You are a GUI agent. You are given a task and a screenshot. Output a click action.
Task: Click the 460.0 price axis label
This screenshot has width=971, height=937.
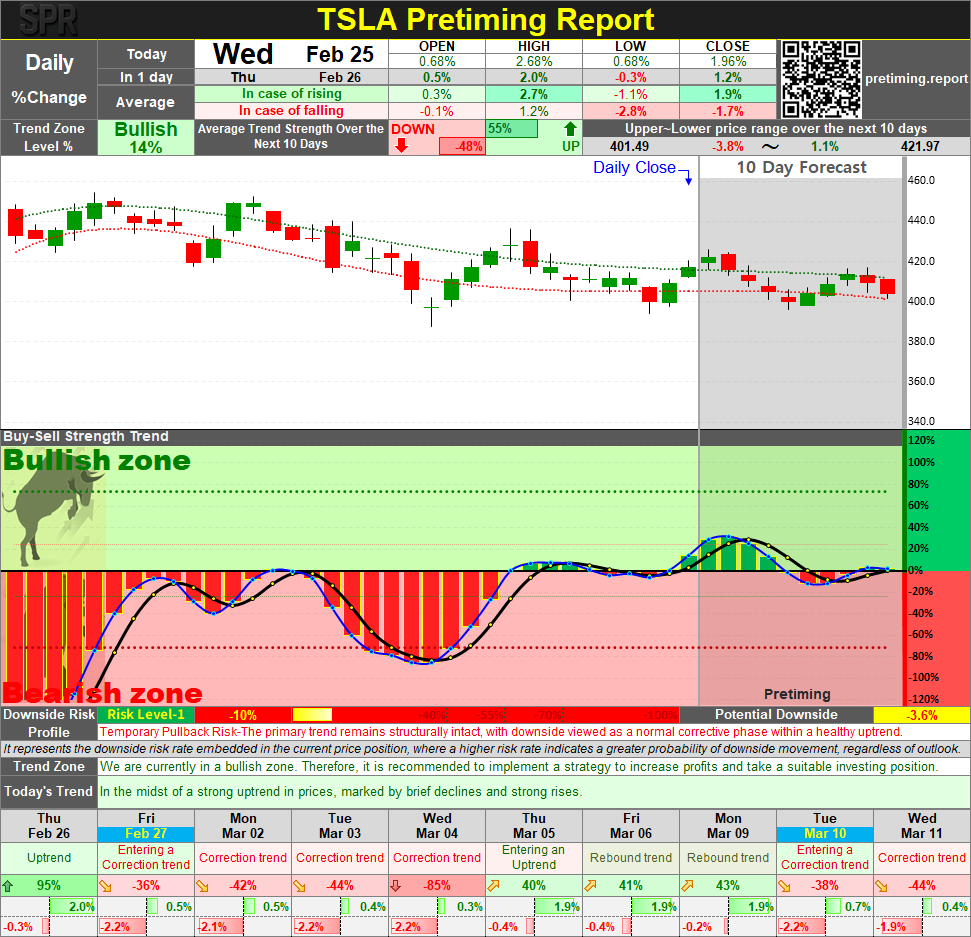(921, 180)
